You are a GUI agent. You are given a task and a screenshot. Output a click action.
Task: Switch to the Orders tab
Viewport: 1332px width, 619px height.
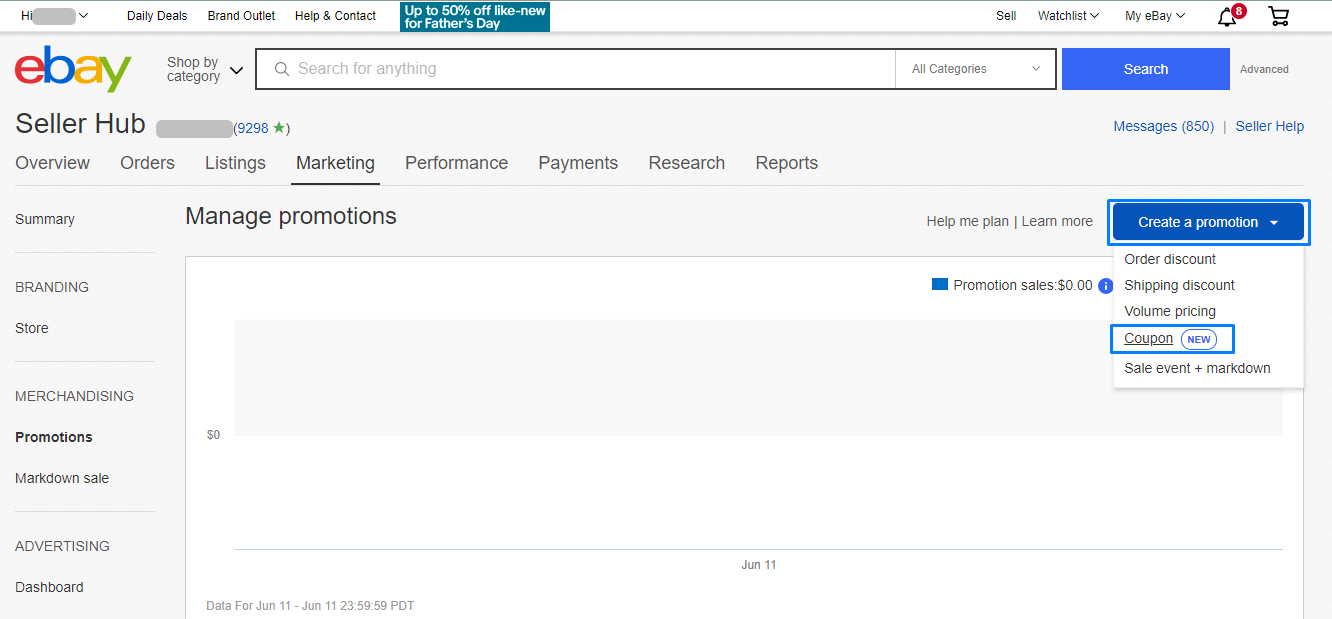(147, 163)
